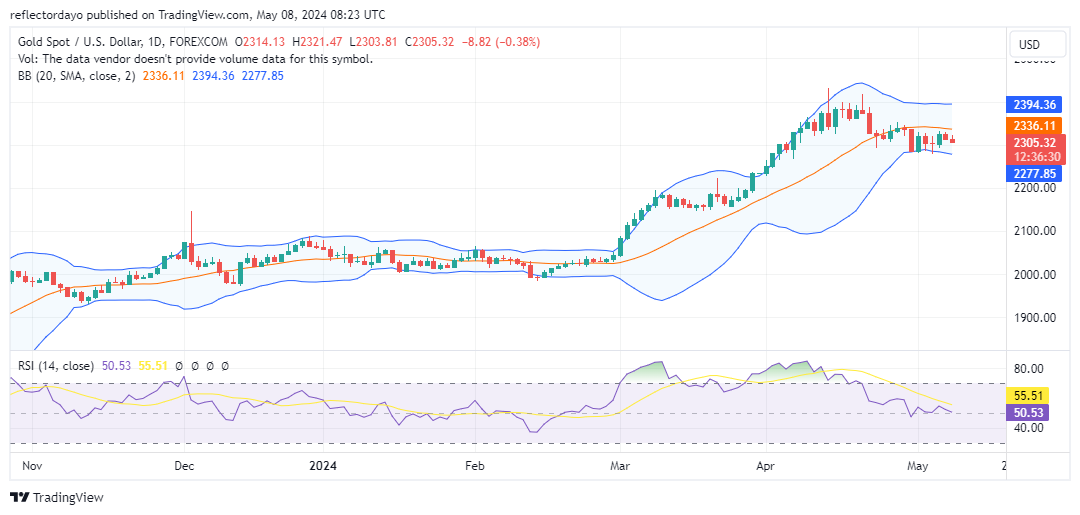Click the blue 2277.85 lower band price label

point(1035,173)
